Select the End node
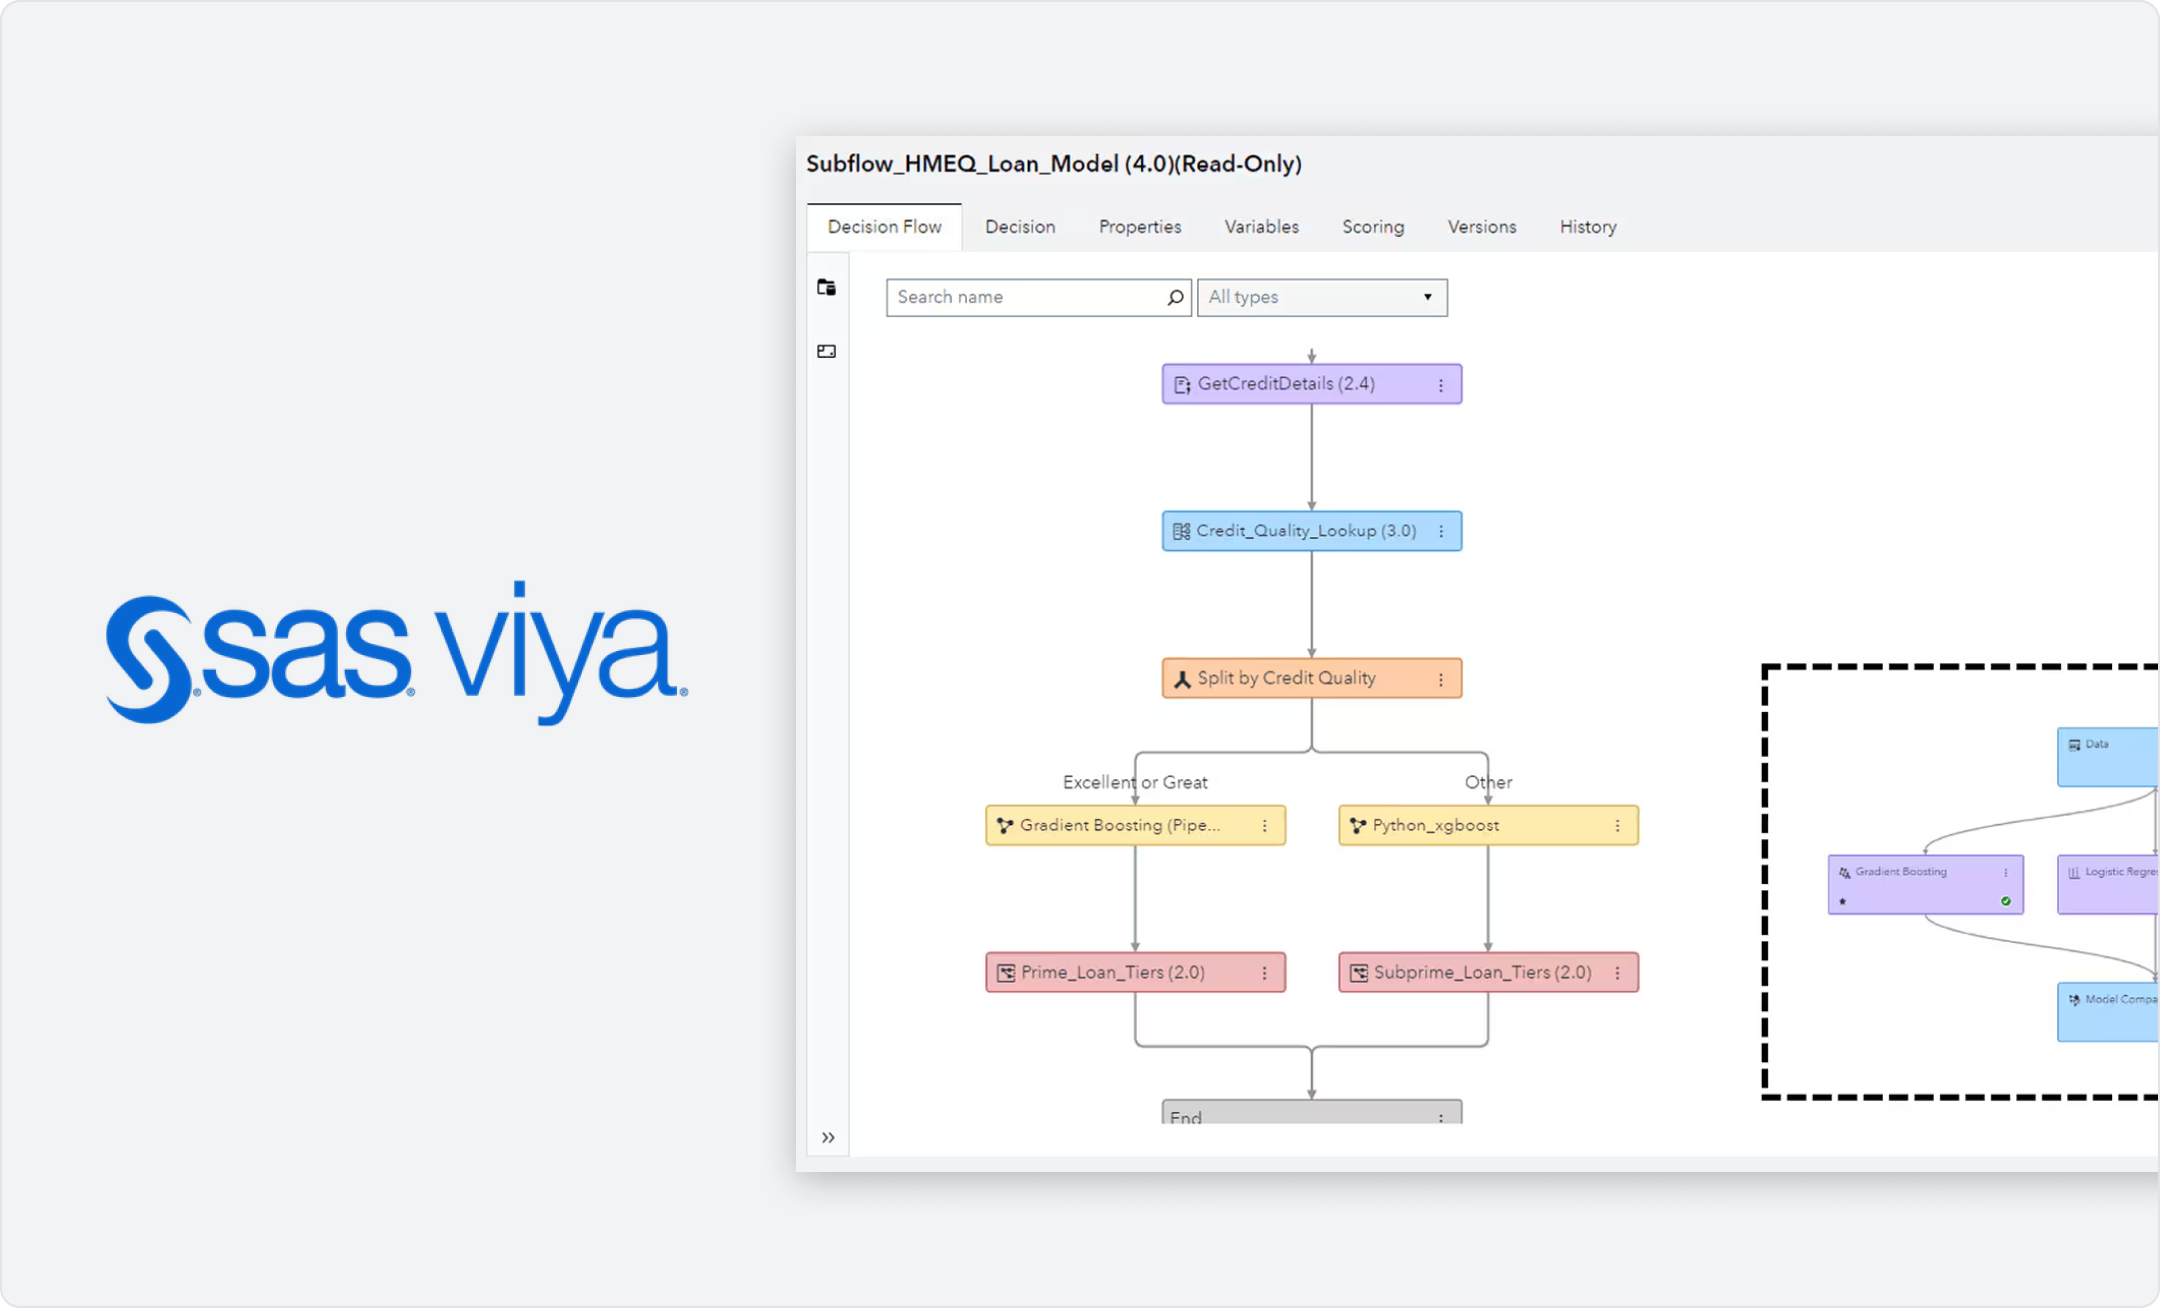 point(1311,1112)
